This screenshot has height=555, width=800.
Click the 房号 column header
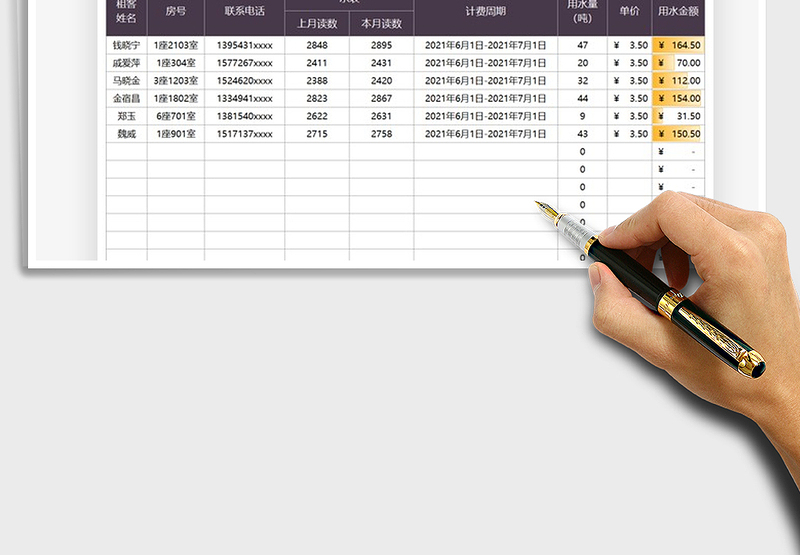[x=175, y=12]
